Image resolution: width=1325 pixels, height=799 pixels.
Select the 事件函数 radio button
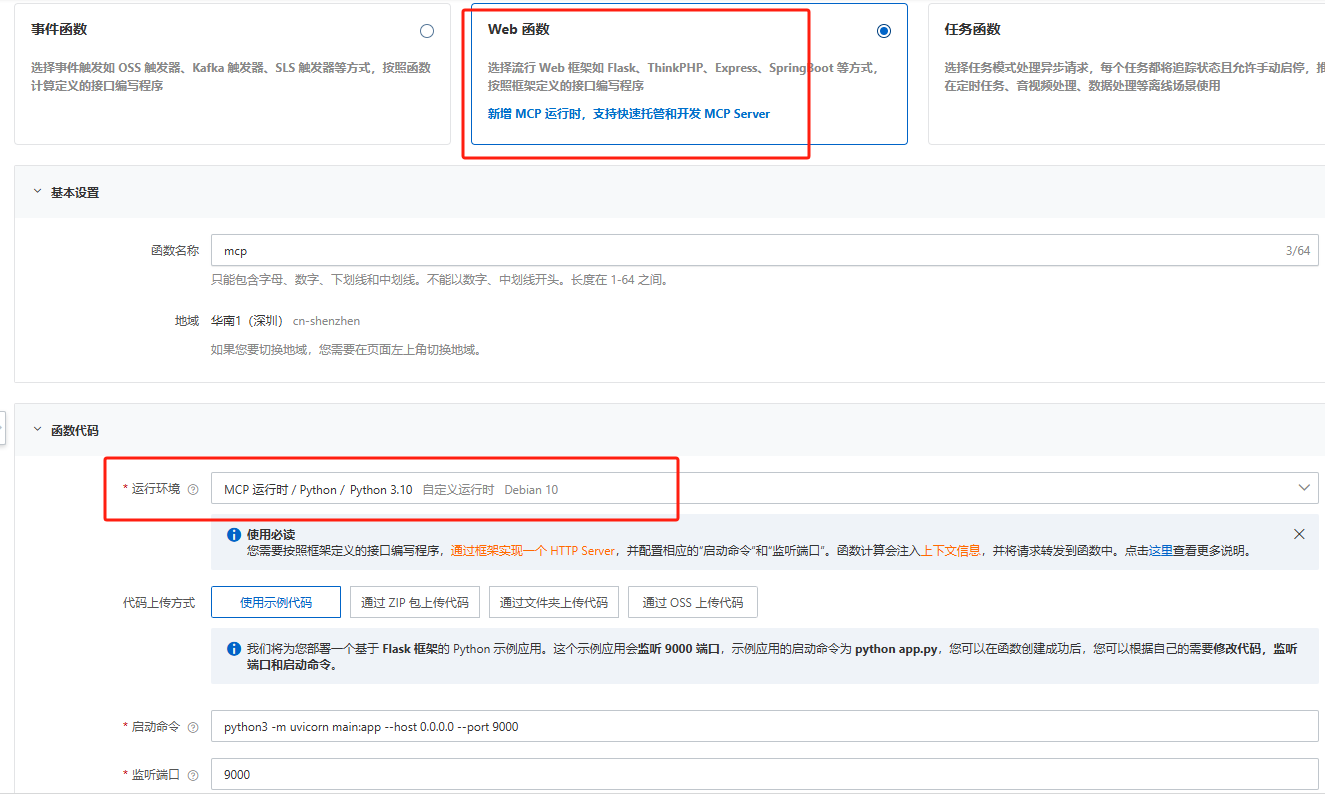[x=427, y=31]
